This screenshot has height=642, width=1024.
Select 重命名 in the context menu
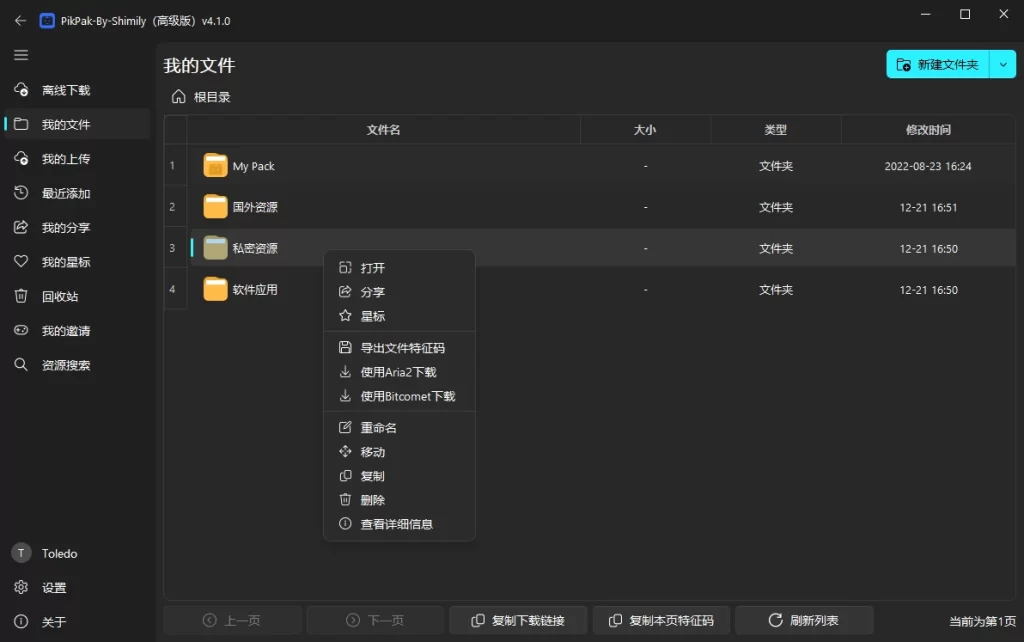point(378,428)
